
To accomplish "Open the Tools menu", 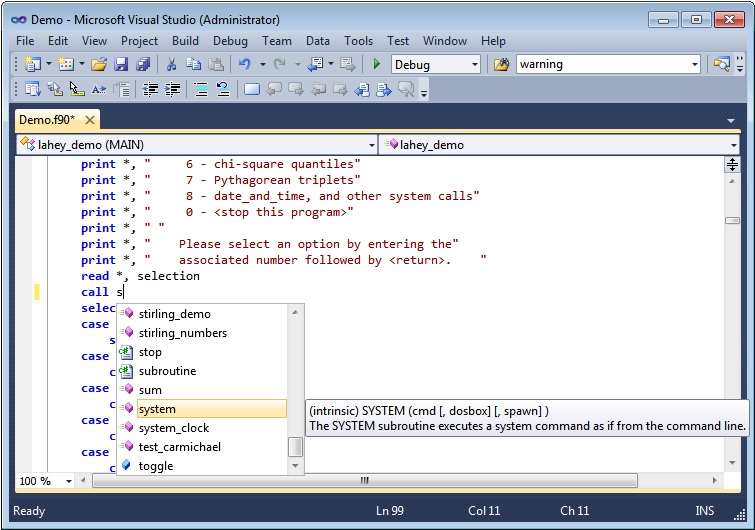I will pos(358,41).
